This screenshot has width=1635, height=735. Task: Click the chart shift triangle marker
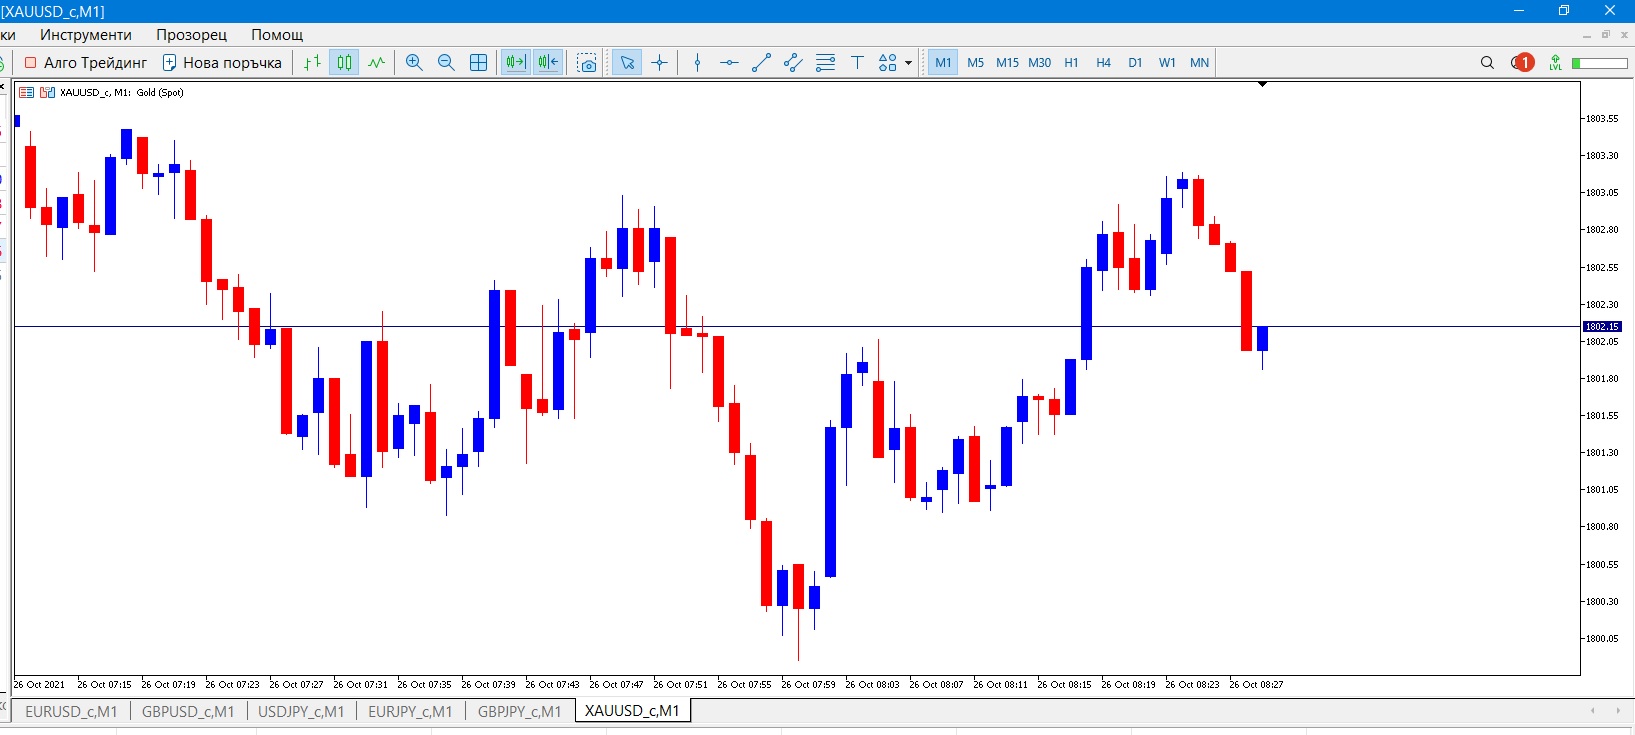1262,84
